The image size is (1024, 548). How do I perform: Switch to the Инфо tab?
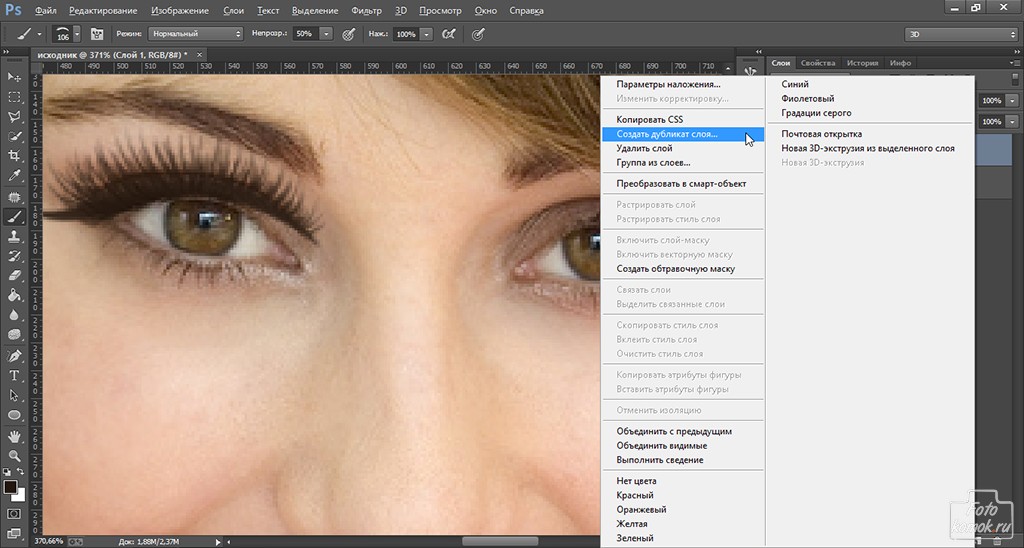900,63
